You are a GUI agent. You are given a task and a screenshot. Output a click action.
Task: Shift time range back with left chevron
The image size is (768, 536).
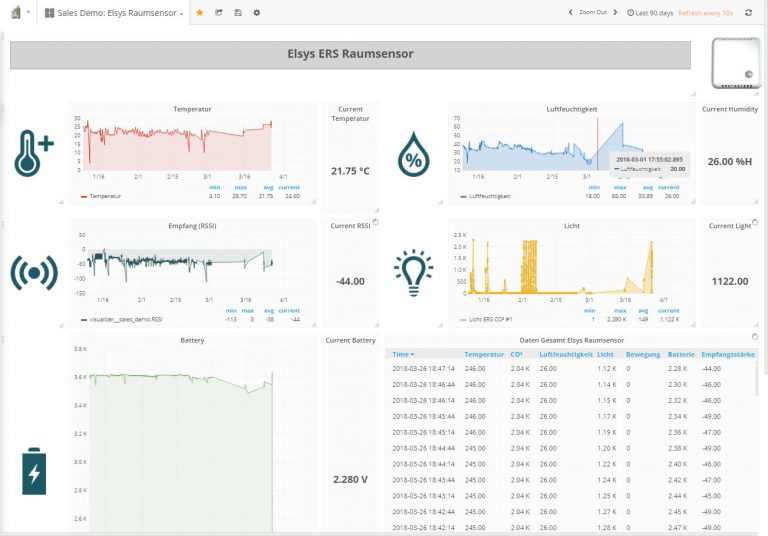[x=571, y=12]
